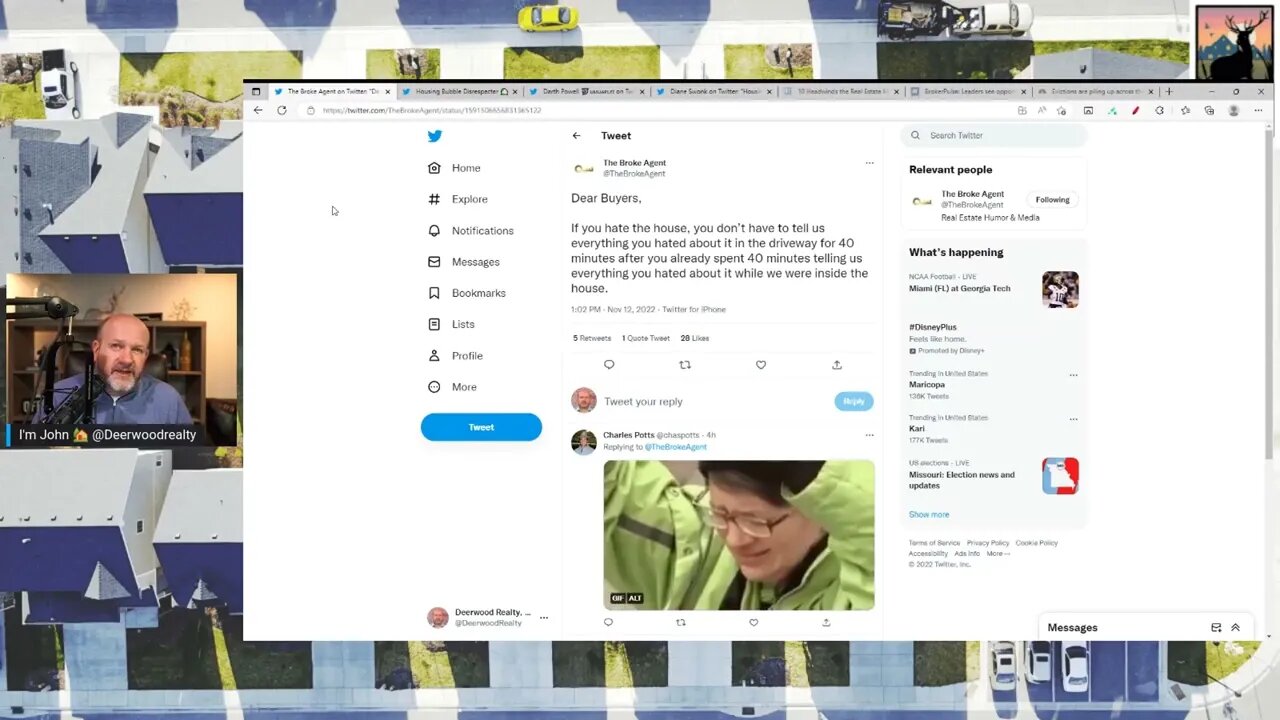Open Terms of Service link
The width and height of the screenshot is (1280, 720).
click(934, 543)
